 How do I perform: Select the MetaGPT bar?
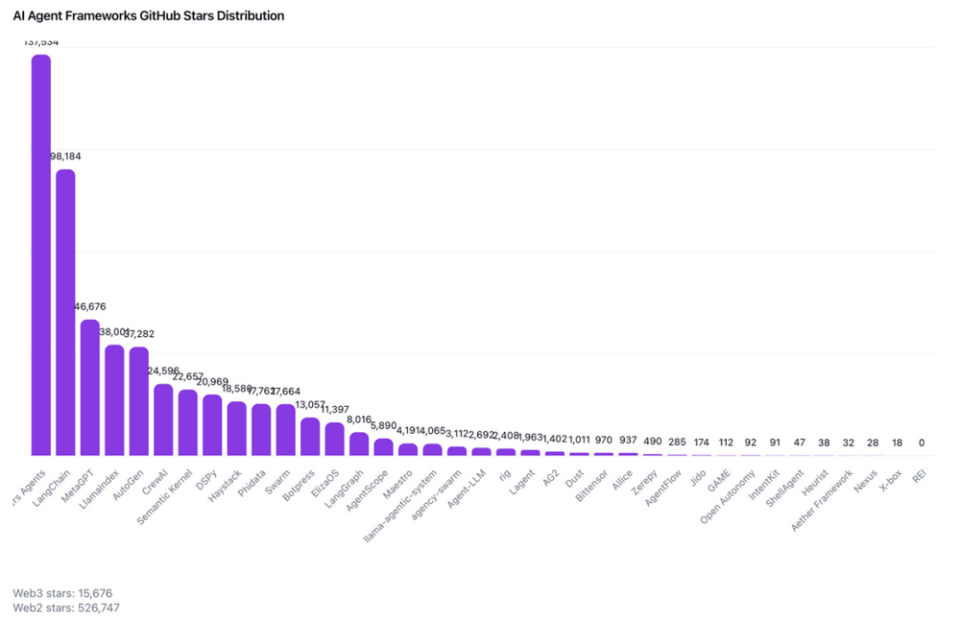[90, 388]
